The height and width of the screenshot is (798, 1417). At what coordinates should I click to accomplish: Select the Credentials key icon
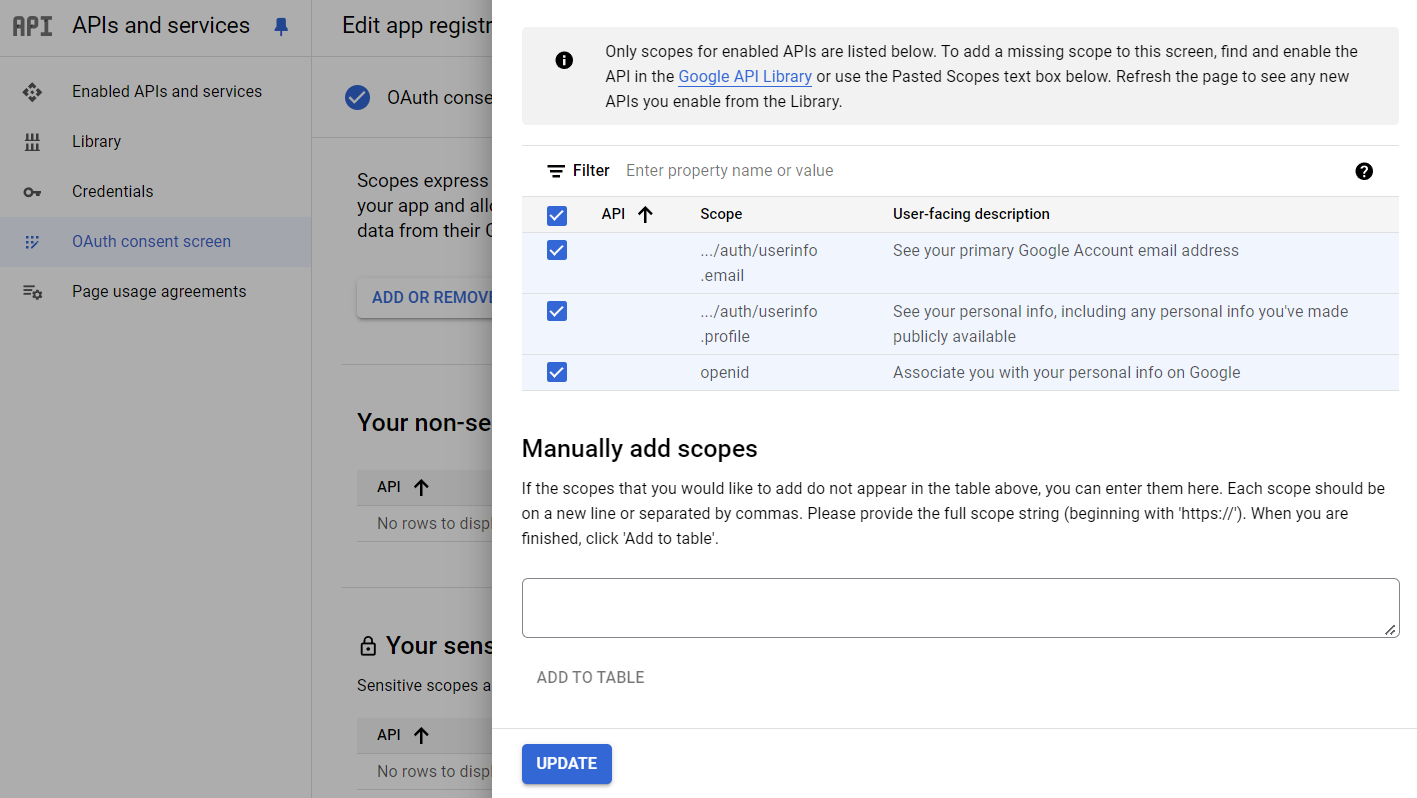pos(32,191)
